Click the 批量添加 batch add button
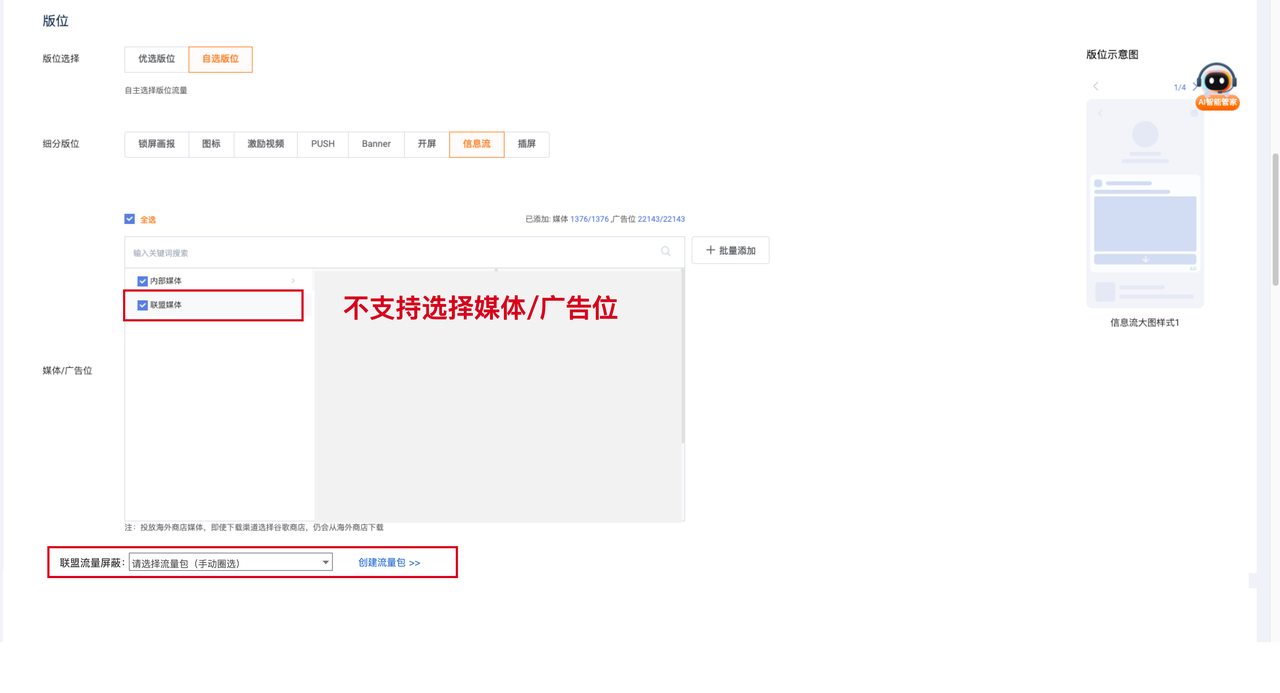This screenshot has height=693, width=1280. [x=730, y=251]
